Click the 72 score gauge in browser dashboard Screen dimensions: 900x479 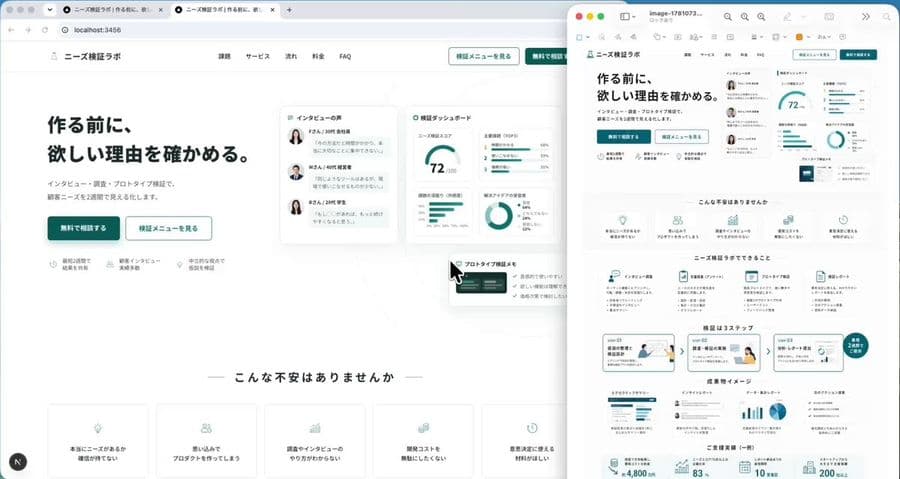click(443, 160)
